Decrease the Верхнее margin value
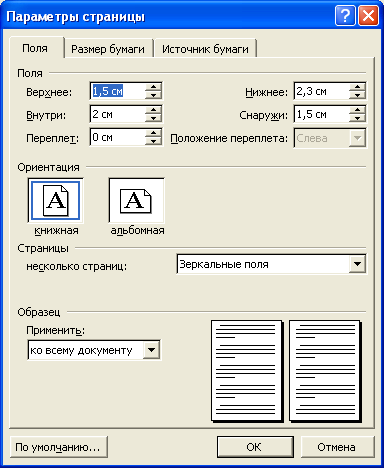The width and height of the screenshot is (384, 468). pyautogui.click(x=153, y=95)
